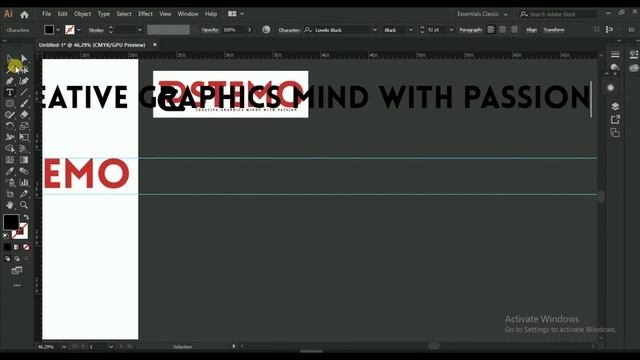Select the Zoom tool

(x=24, y=205)
